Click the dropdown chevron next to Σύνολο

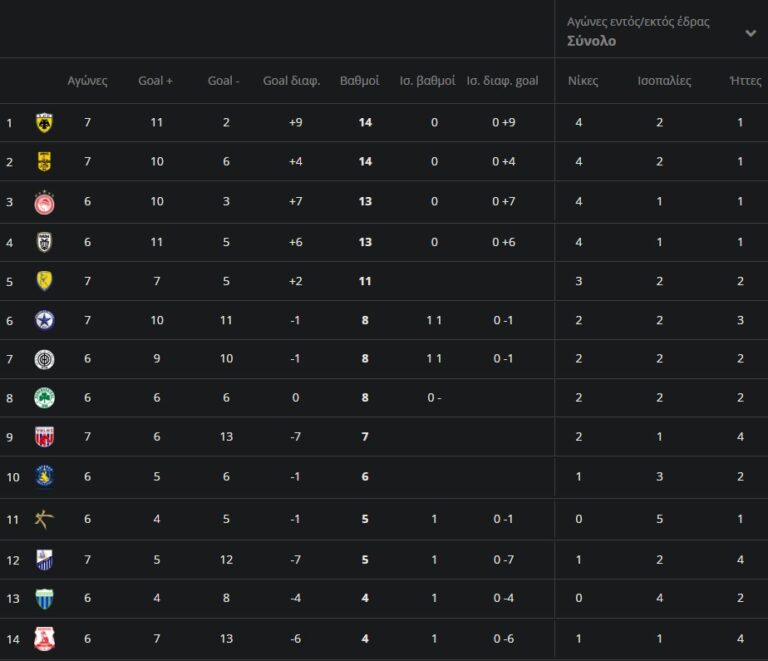click(x=750, y=33)
